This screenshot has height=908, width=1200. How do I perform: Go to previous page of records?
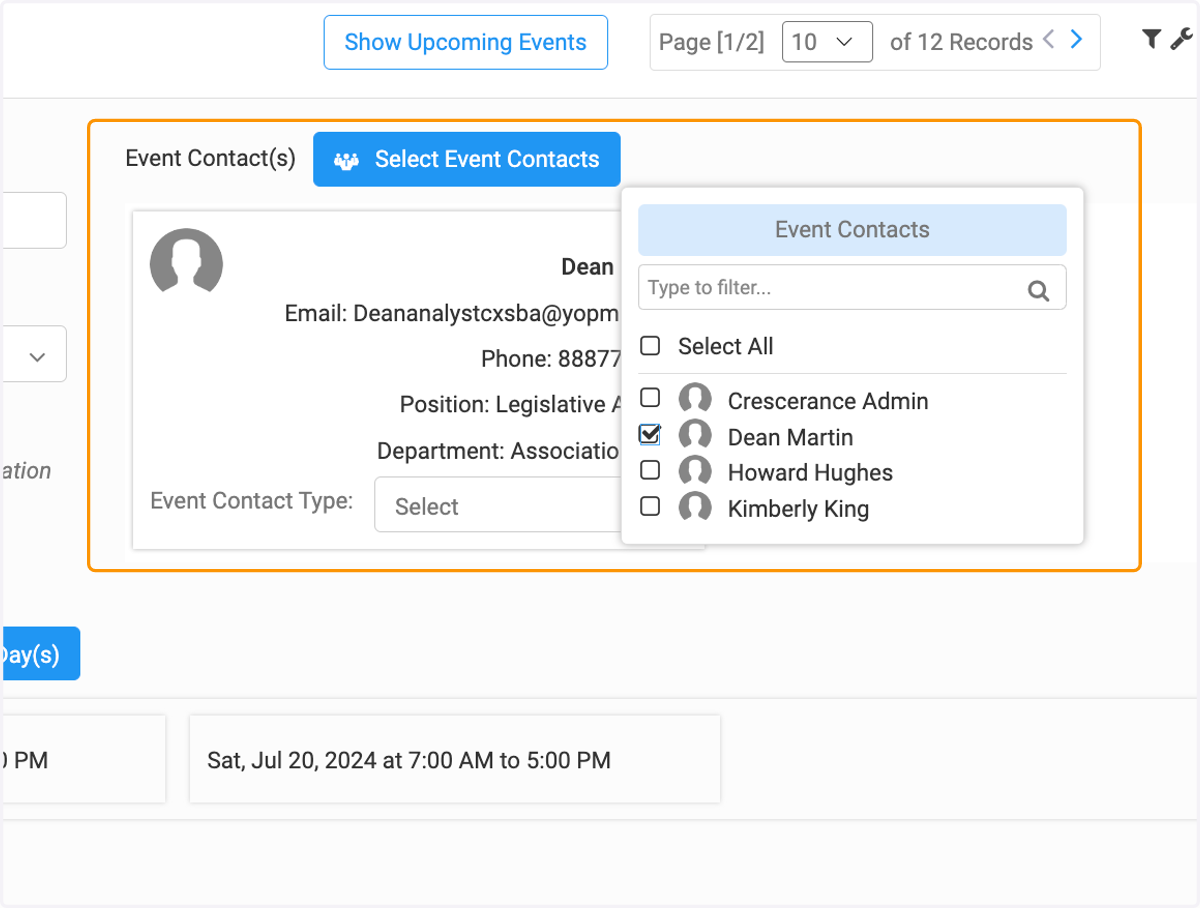(x=1048, y=39)
